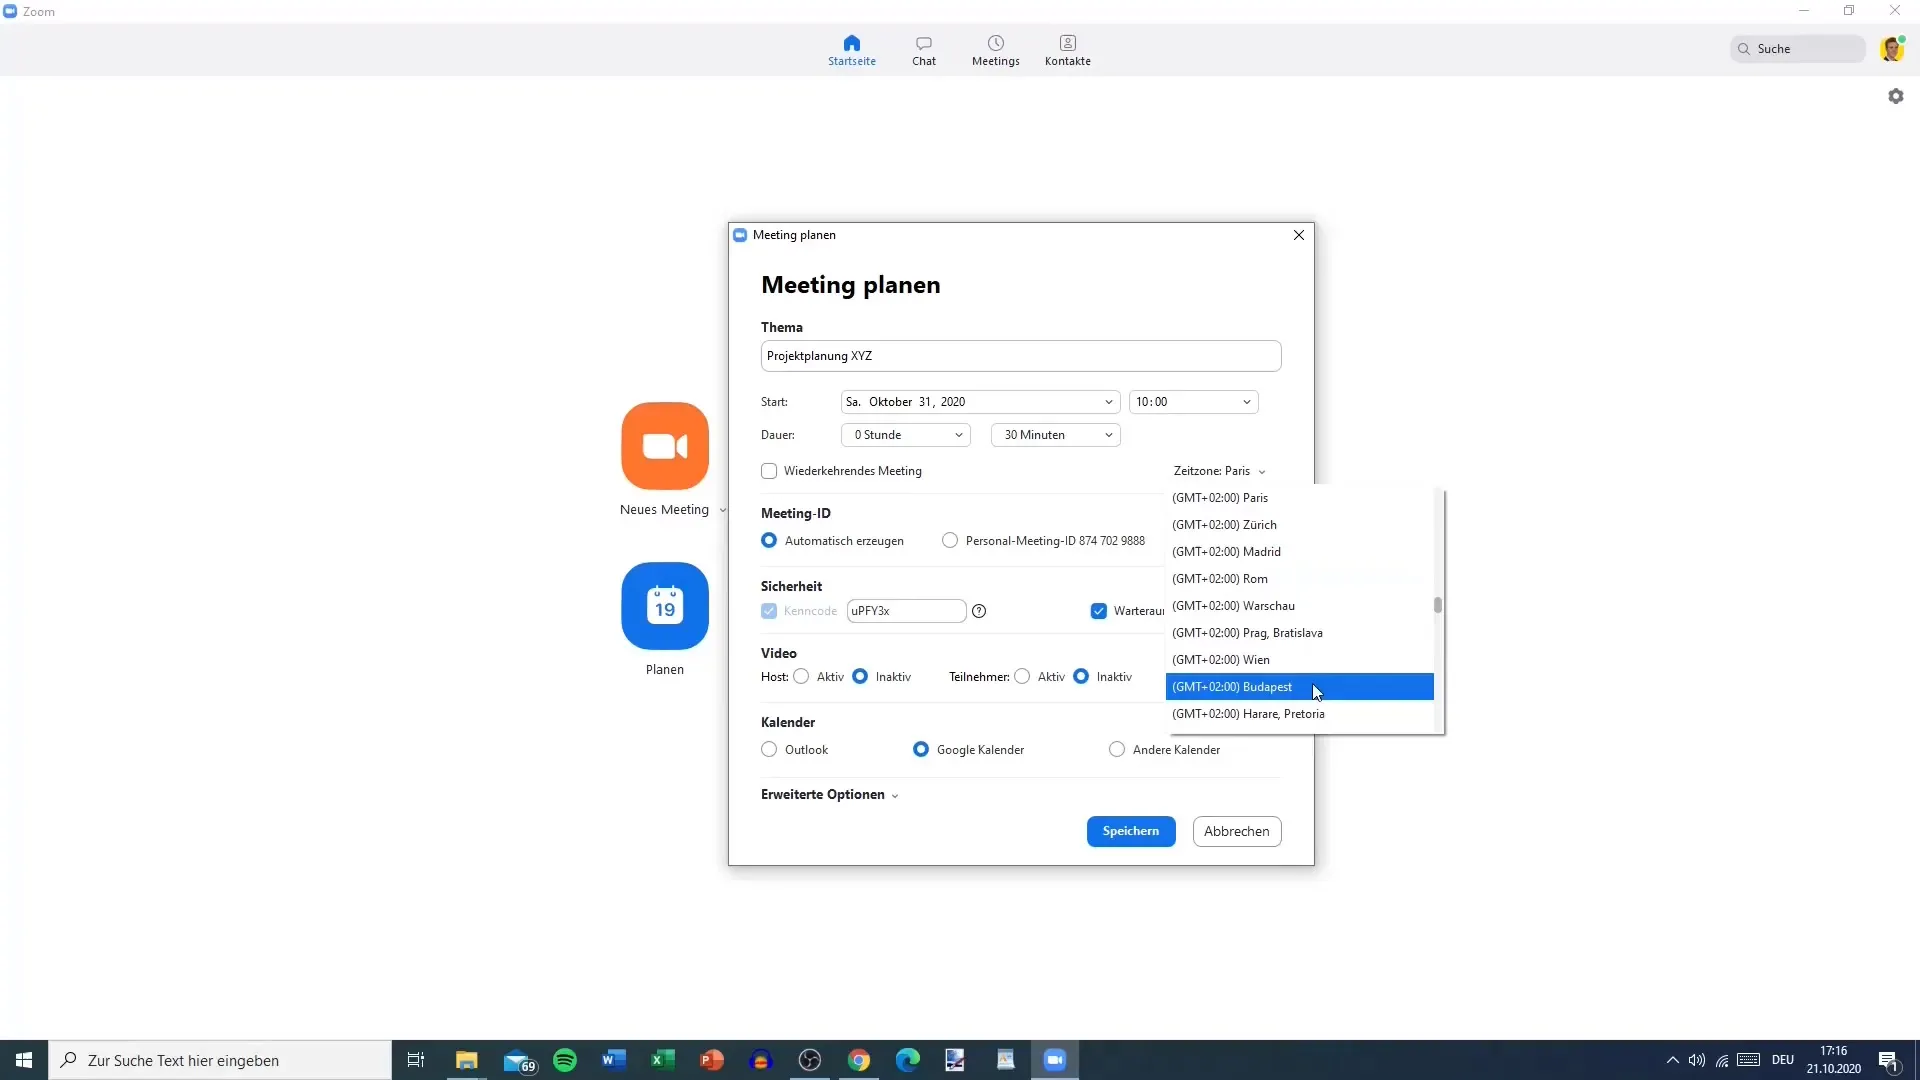
Task: Select (GMT+02:00) Budapest timezone
Action: [1299, 686]
